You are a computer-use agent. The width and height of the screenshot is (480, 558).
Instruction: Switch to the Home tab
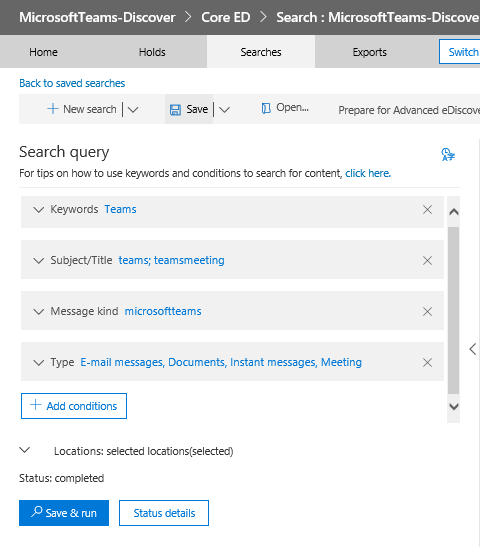coord(43,52)
